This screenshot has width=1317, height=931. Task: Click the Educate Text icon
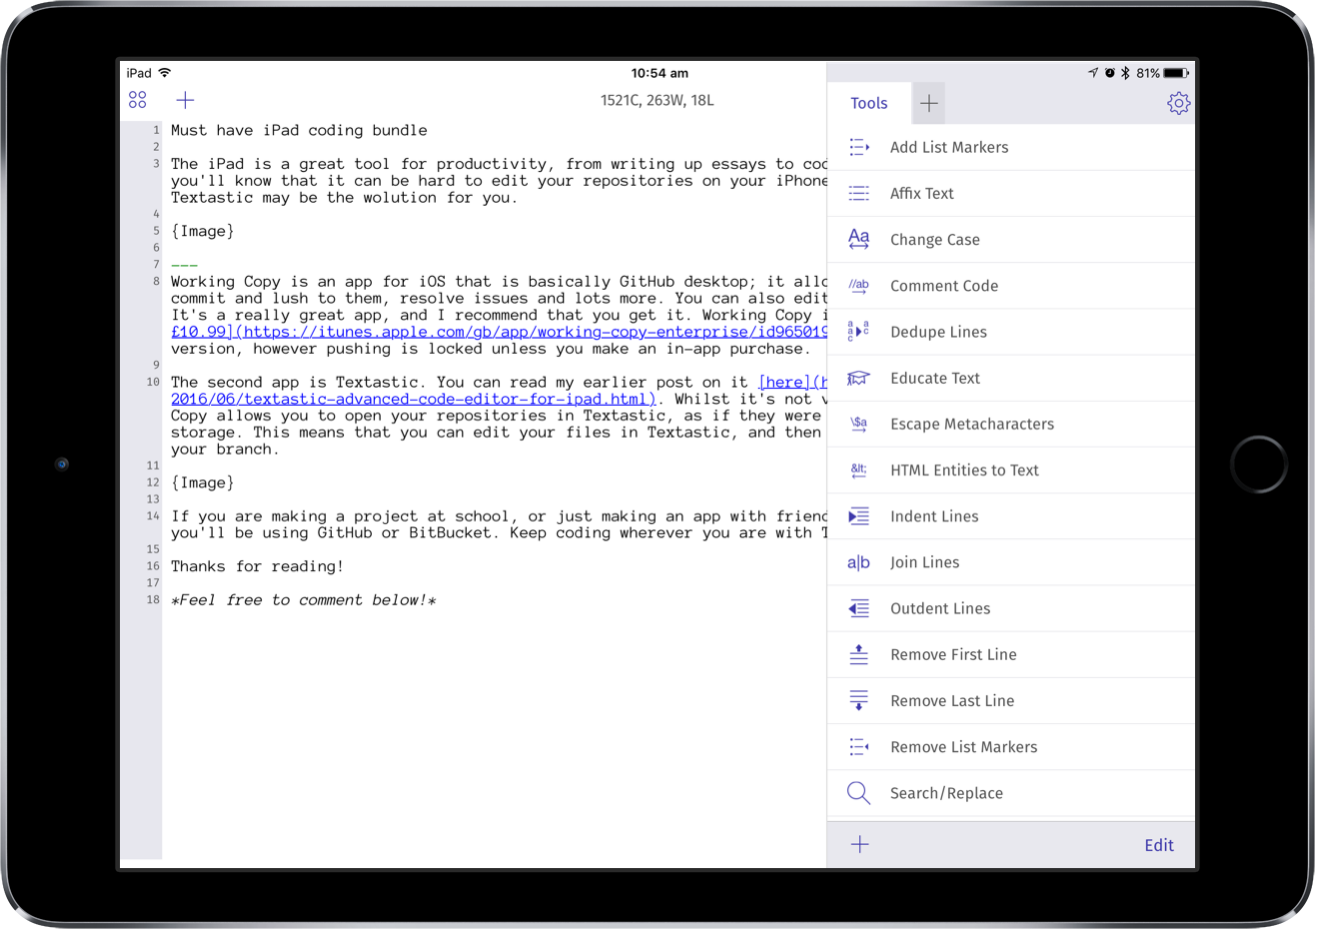pos(859,377)
